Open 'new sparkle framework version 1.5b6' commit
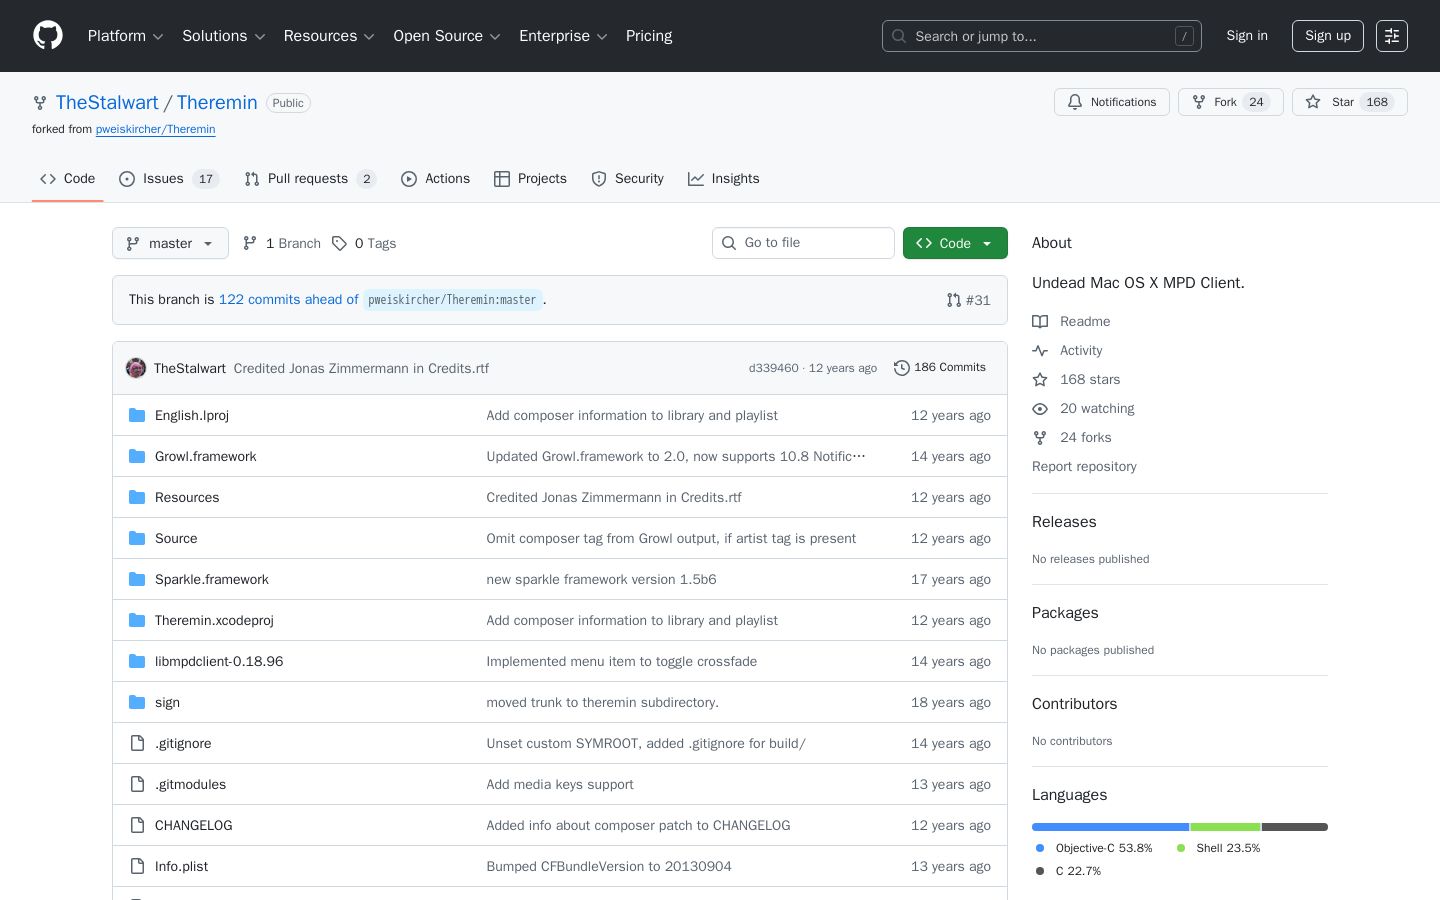The width and height of the screenshot is (1440, 900). [601, 579]
